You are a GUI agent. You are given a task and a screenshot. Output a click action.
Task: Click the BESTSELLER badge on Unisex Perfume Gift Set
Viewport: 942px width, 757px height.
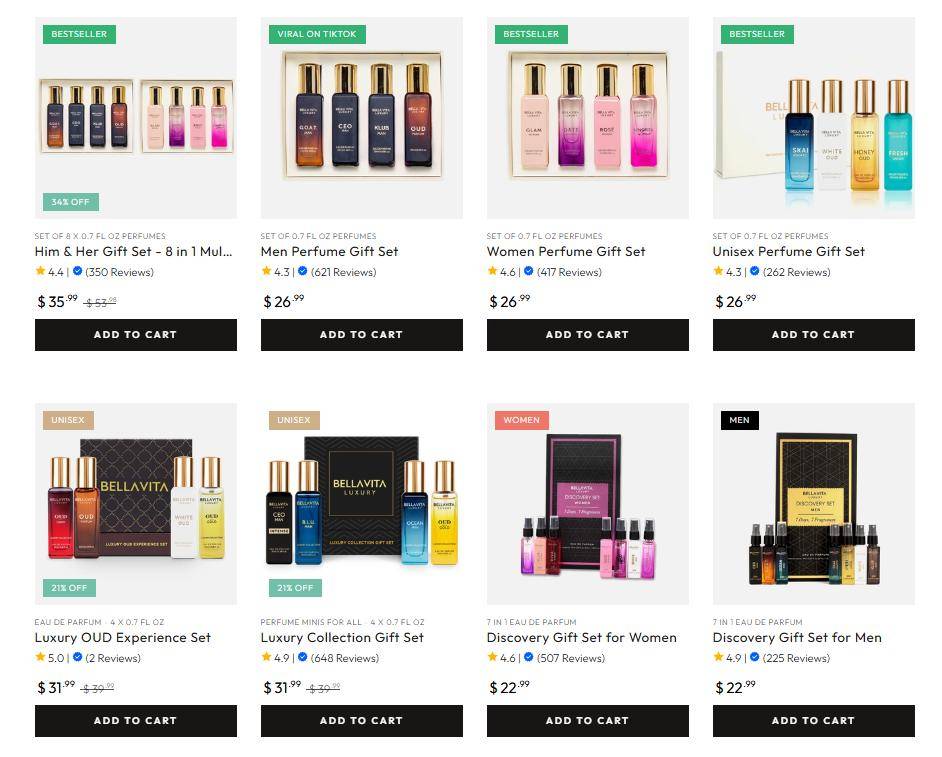[757, 34]
